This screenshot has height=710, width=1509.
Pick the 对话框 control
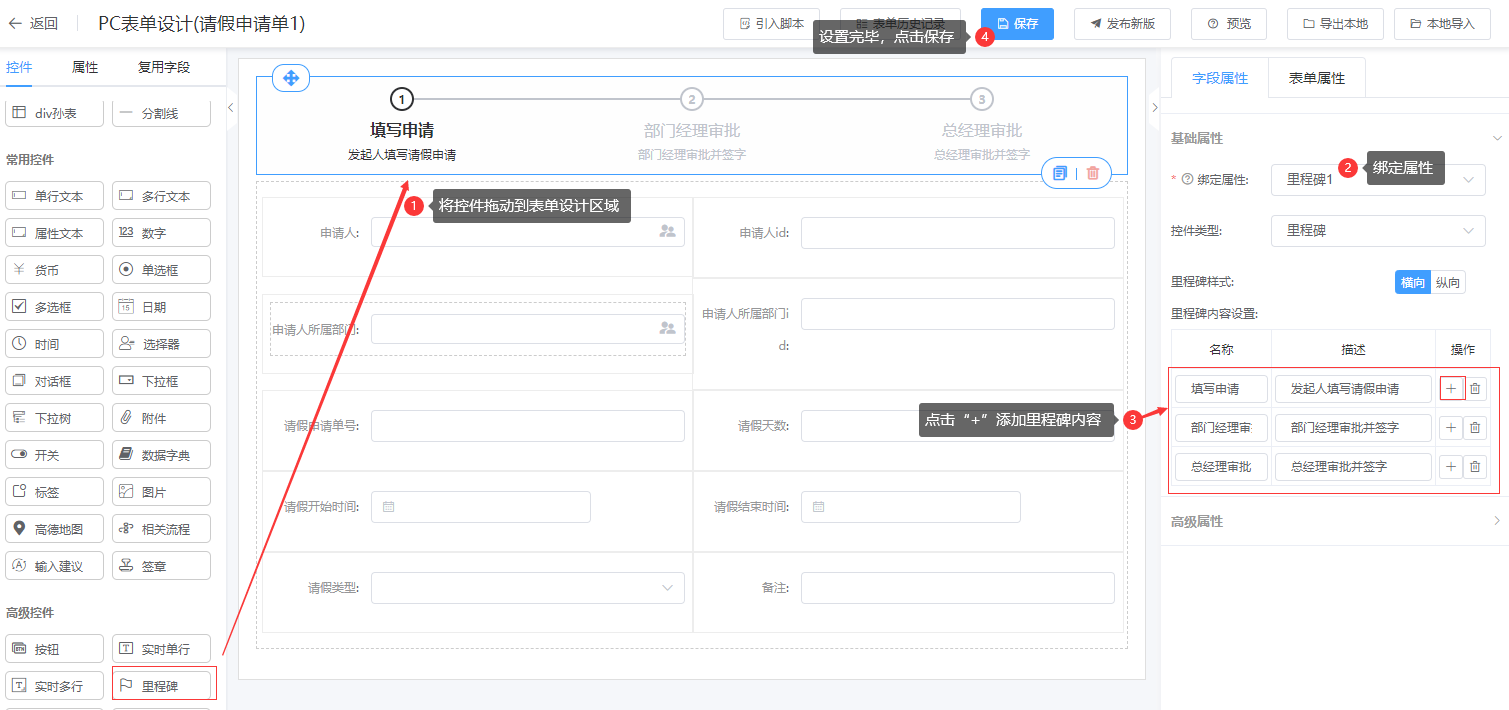54,381
